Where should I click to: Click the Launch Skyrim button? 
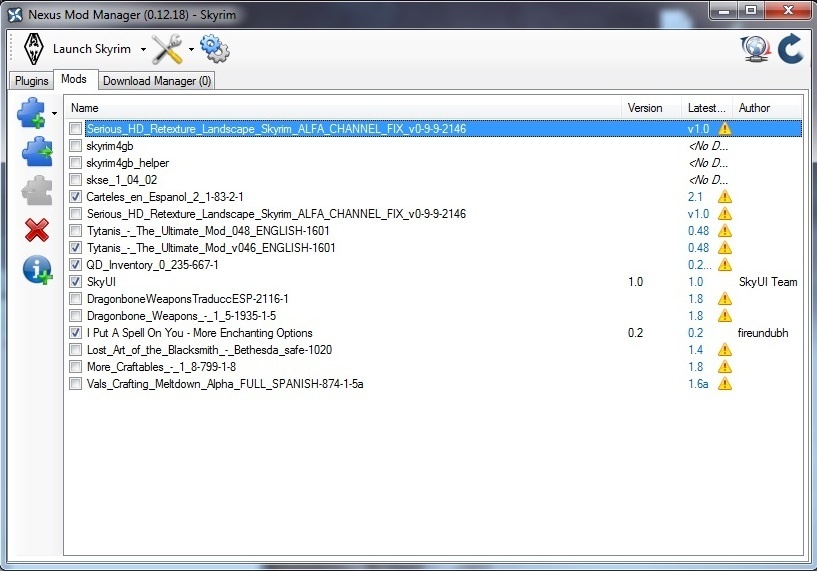(77, 49)
